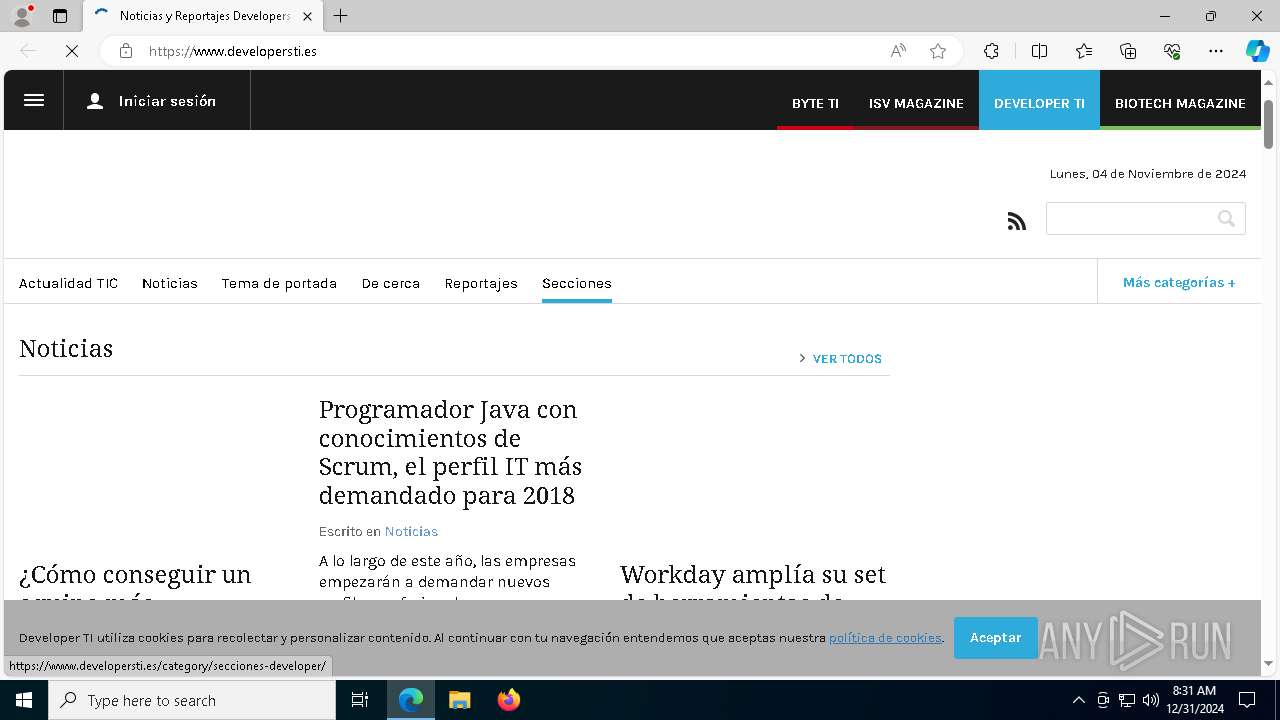1280x720 pixels.
Task: Go back with the browser back arrow
Action: tap(28, 51)
